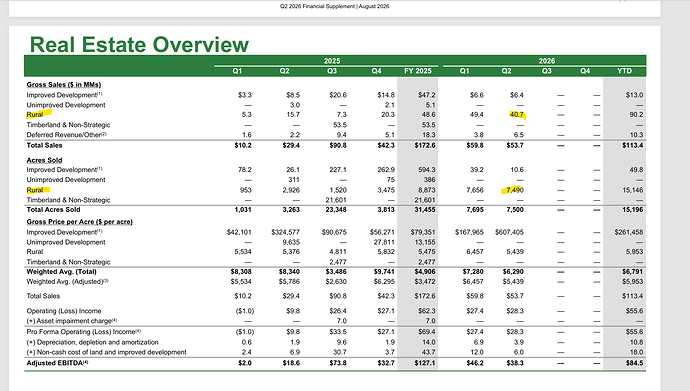
Task: Click the $324,577 price per acre value
Action: point(285,232)
